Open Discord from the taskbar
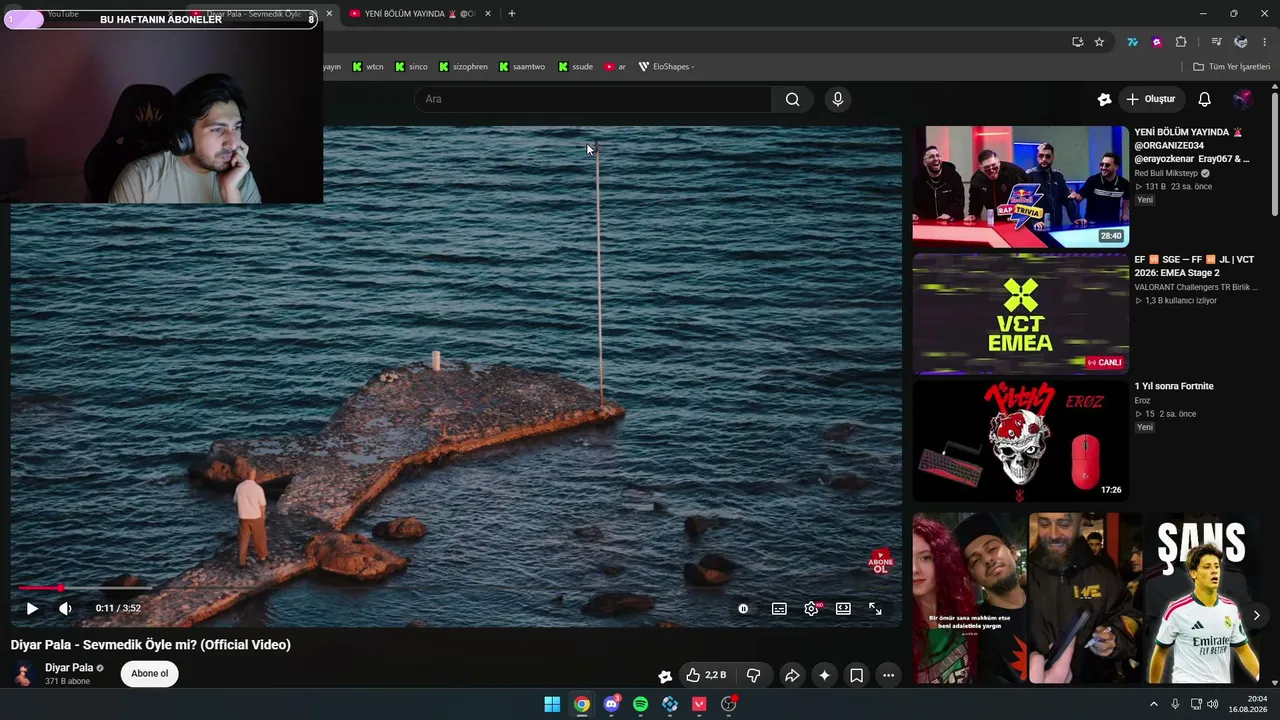The height and width of the screenshot is (720, 1280). click(x=611, y=704)
